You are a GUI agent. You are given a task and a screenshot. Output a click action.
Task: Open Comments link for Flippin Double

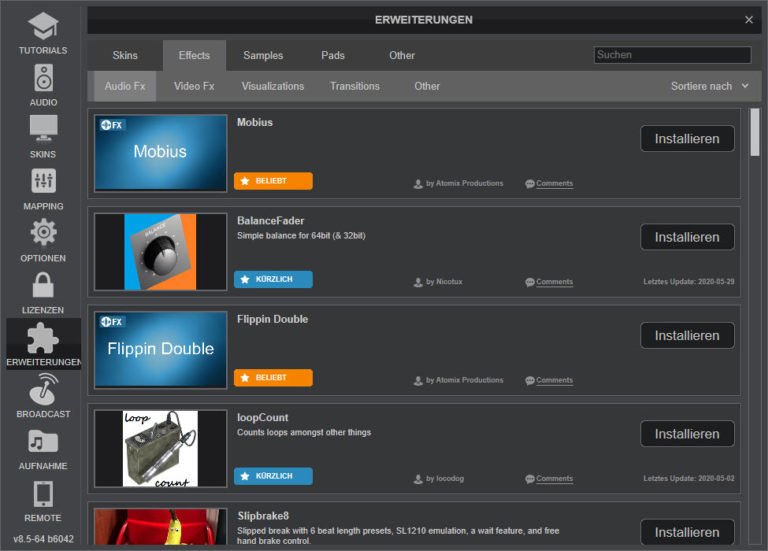tap(554, 381)
